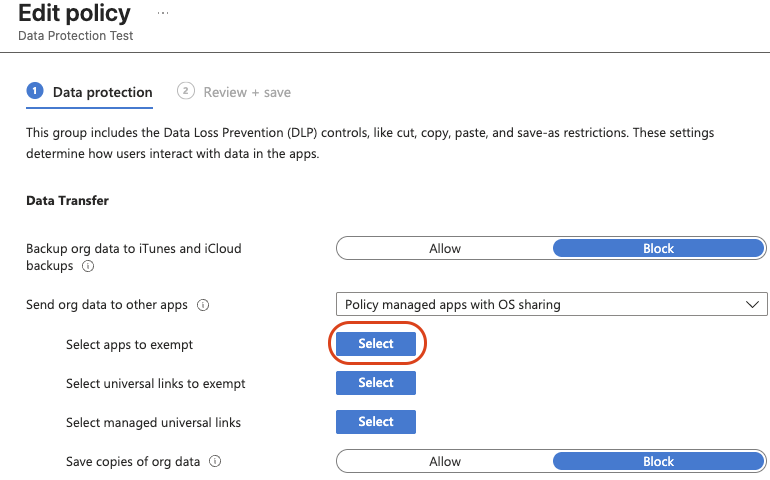Click the Data Transfer section heading

pyautogui.click(x=67, y=201)
